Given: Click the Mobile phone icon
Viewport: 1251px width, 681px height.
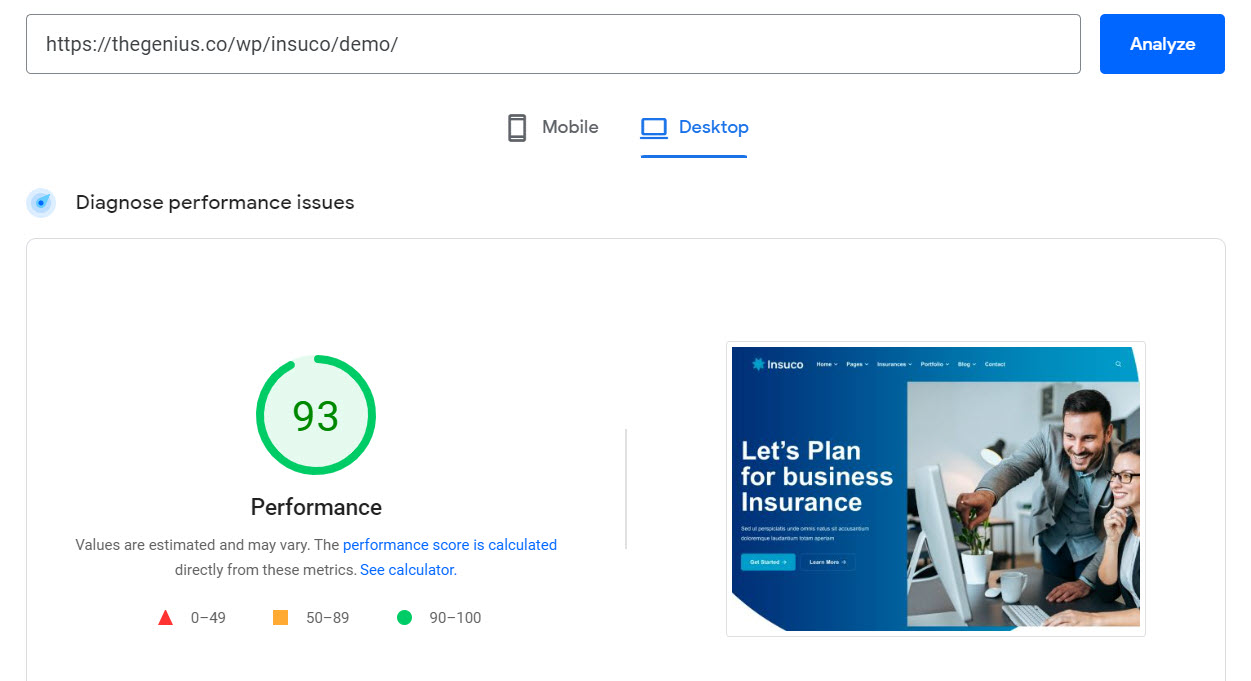Looking at the screenshot, I should point(517,128).
